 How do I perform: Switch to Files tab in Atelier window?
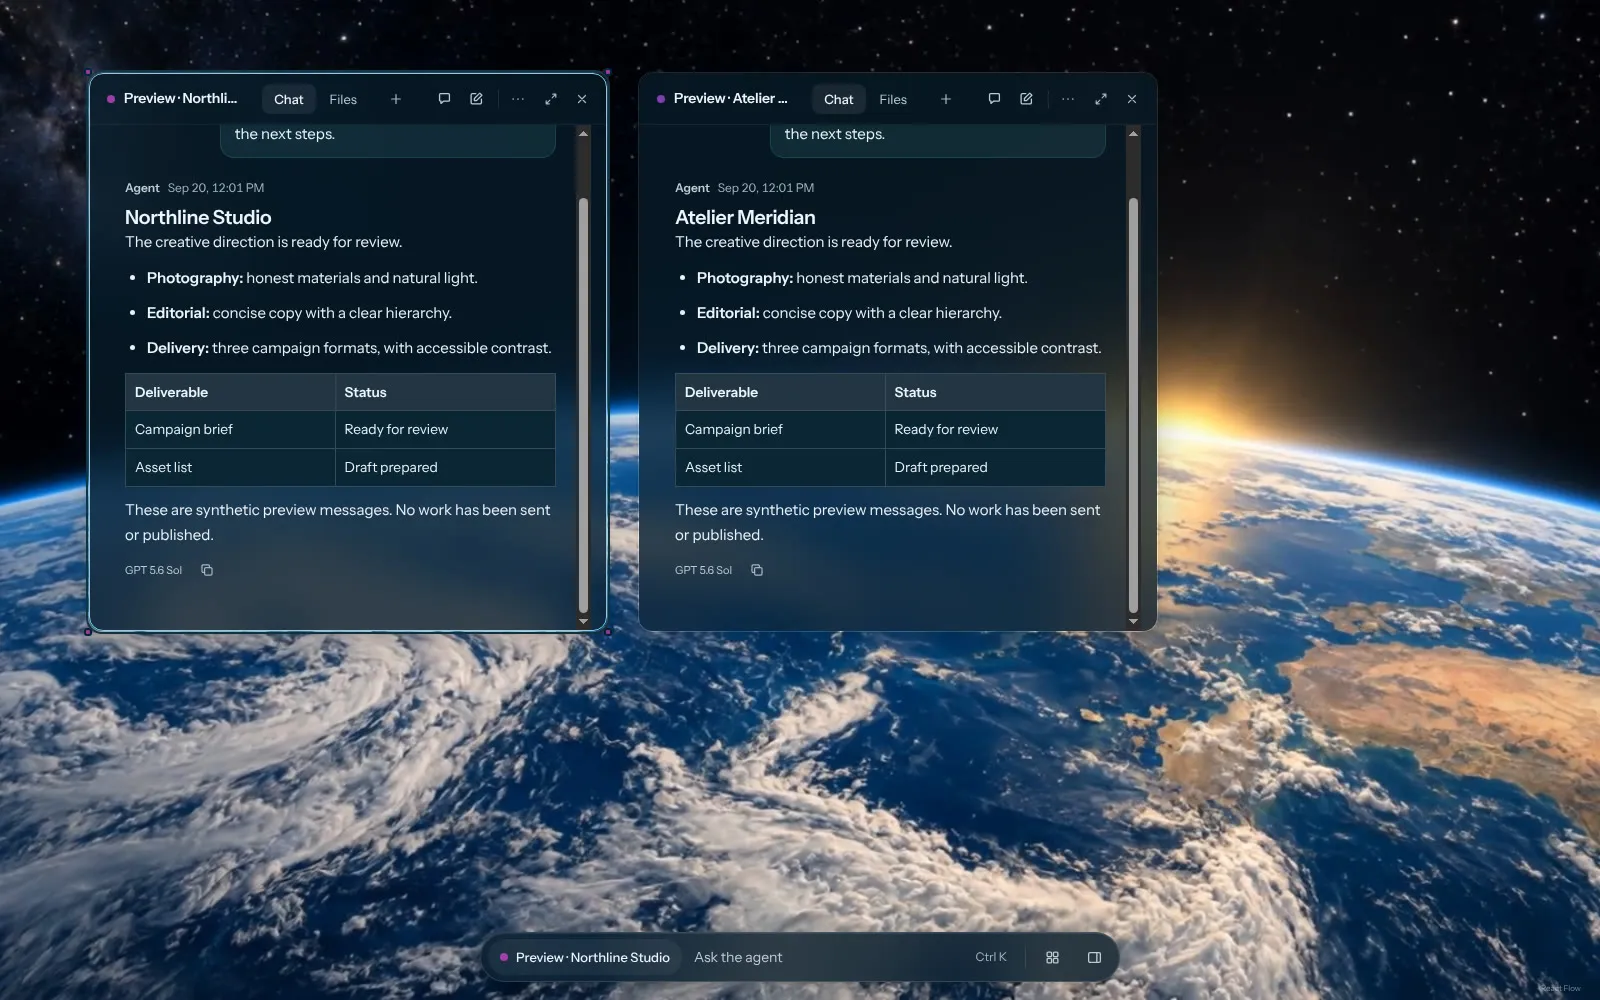point(893,99)
